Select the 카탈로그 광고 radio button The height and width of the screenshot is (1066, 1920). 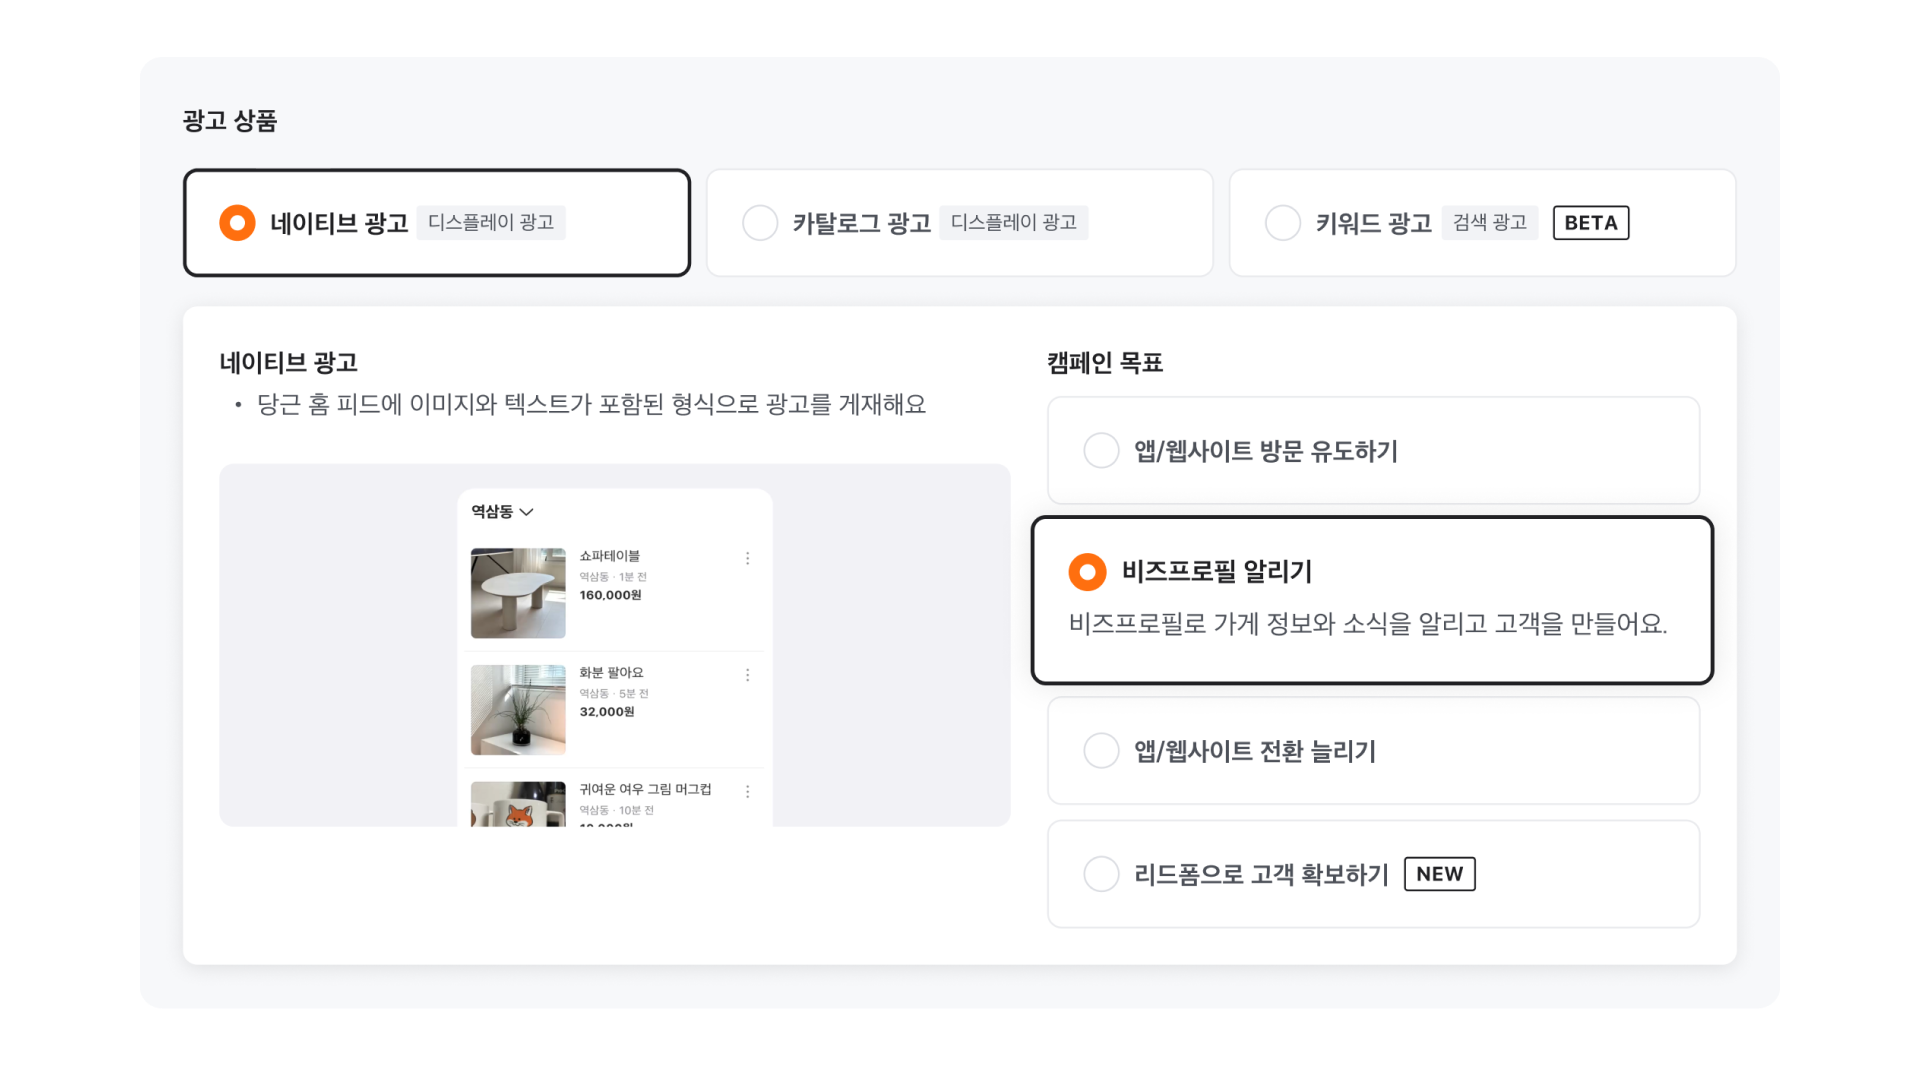point(760,223)
